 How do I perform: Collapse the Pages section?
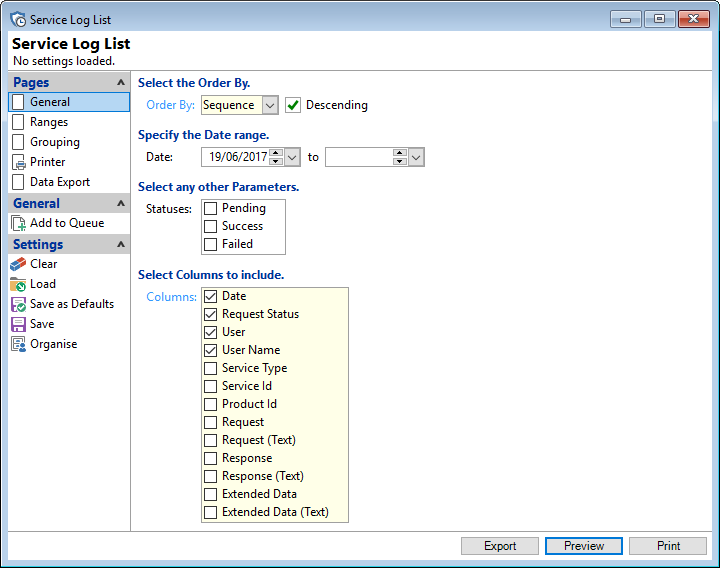coord(121,83)
